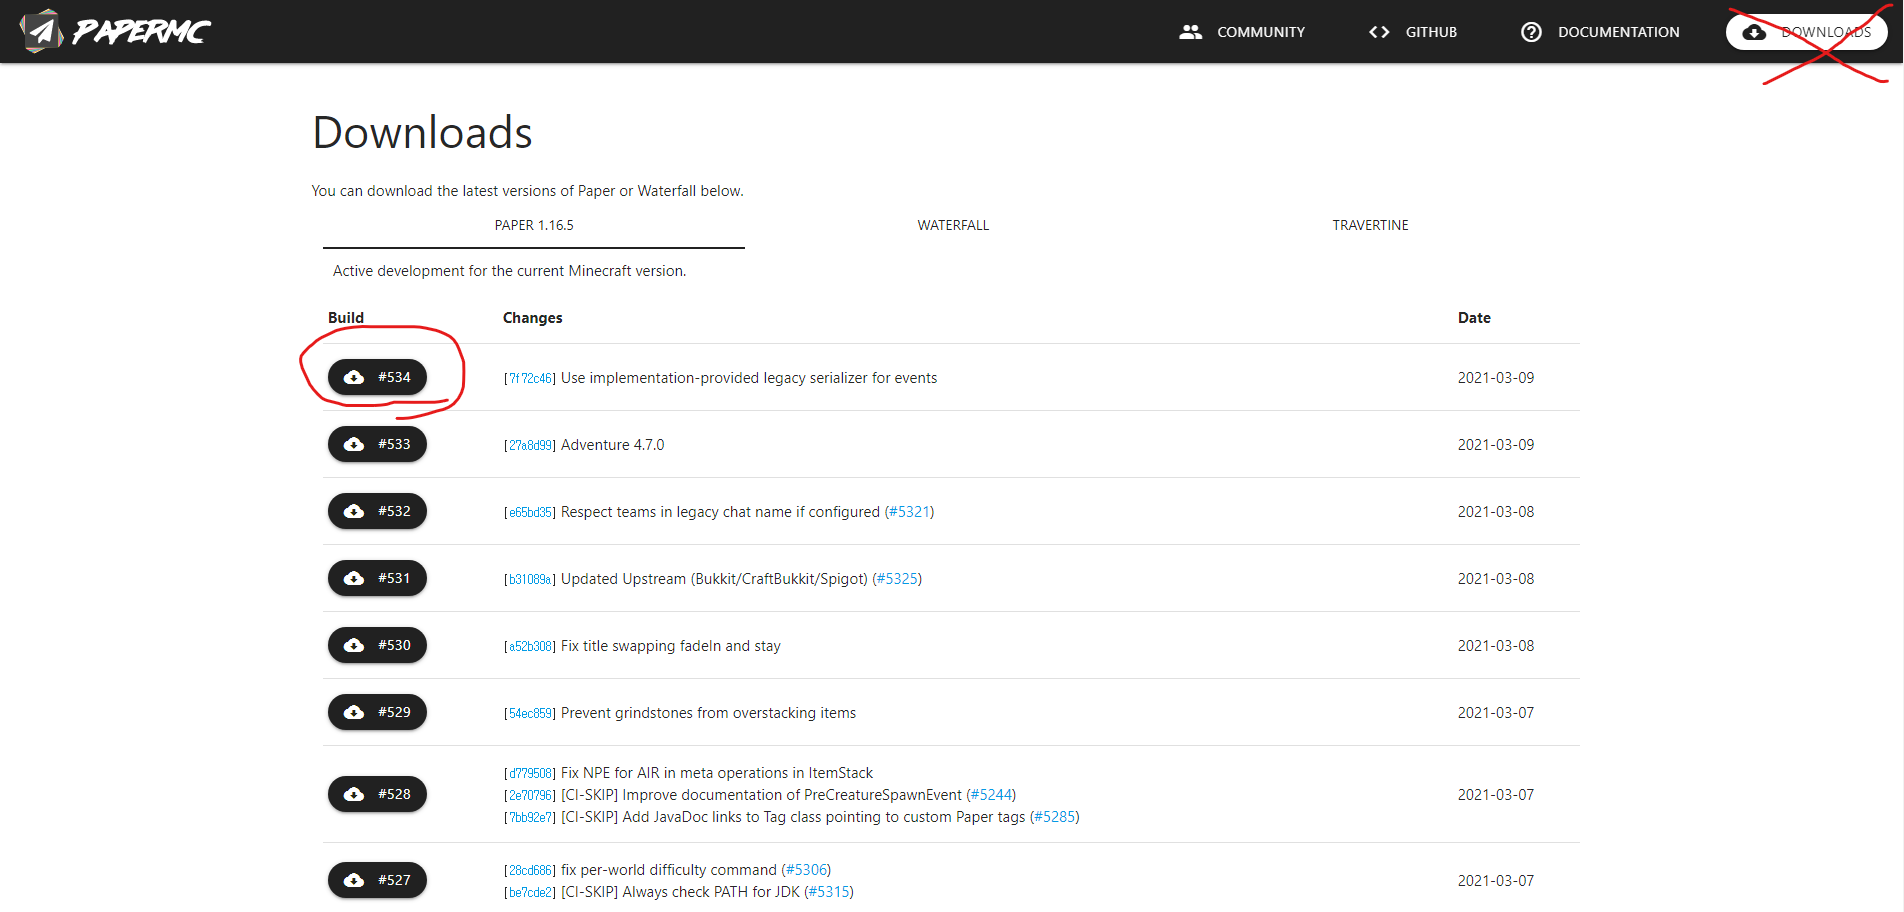Download build #534

[377, 377]
